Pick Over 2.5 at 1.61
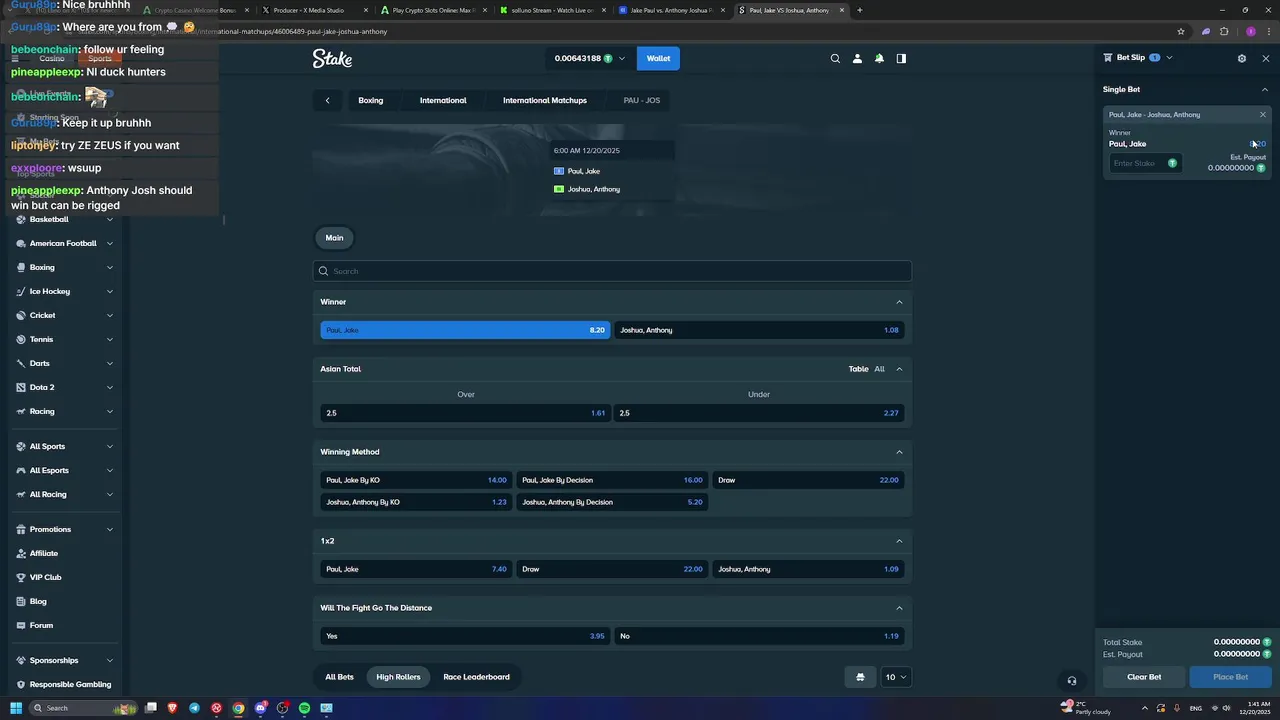This screenshot has width=1280, height=720. pos(465,413)
